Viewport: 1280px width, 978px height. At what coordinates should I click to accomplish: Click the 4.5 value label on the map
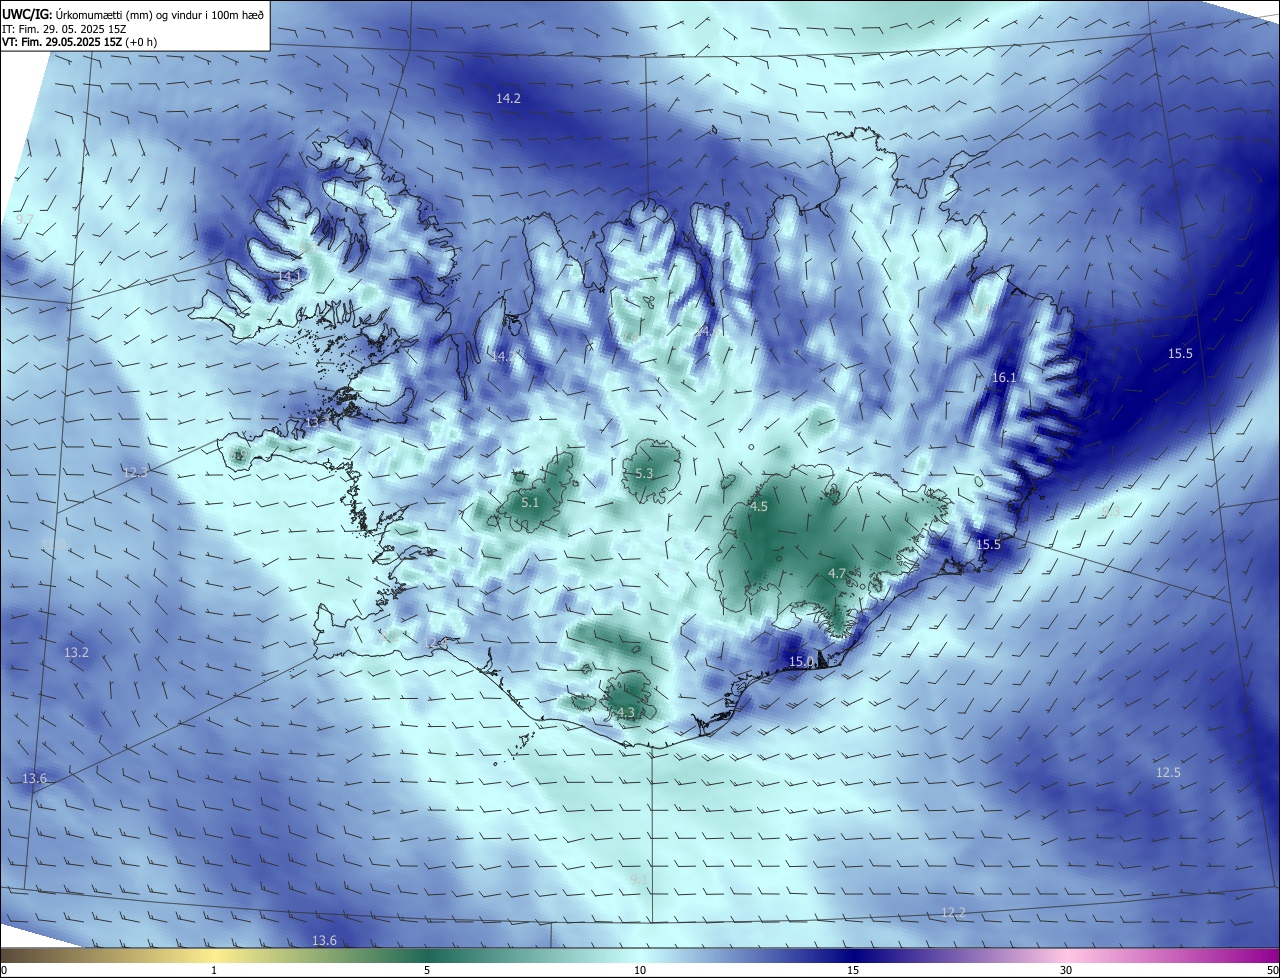point(758,507)
